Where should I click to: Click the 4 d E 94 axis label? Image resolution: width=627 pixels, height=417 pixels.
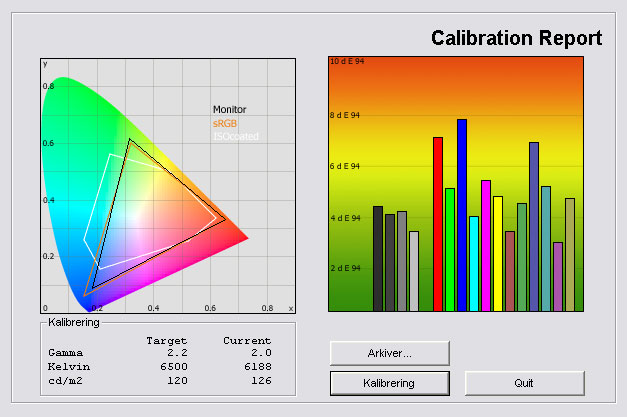point(345,218)
